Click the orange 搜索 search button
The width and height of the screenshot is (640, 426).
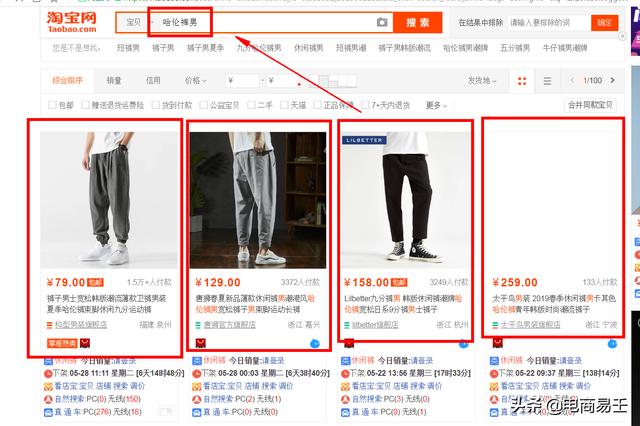418,22
